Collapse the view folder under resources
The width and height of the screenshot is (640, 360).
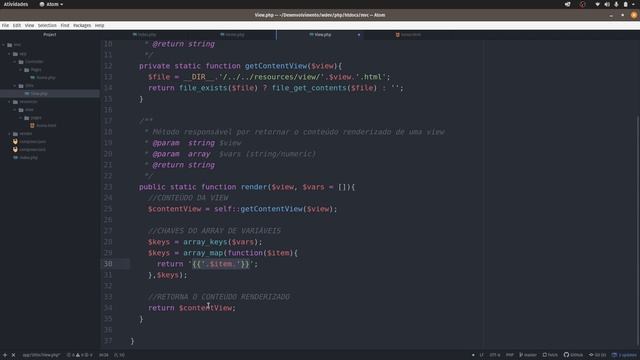pos(15,110)
